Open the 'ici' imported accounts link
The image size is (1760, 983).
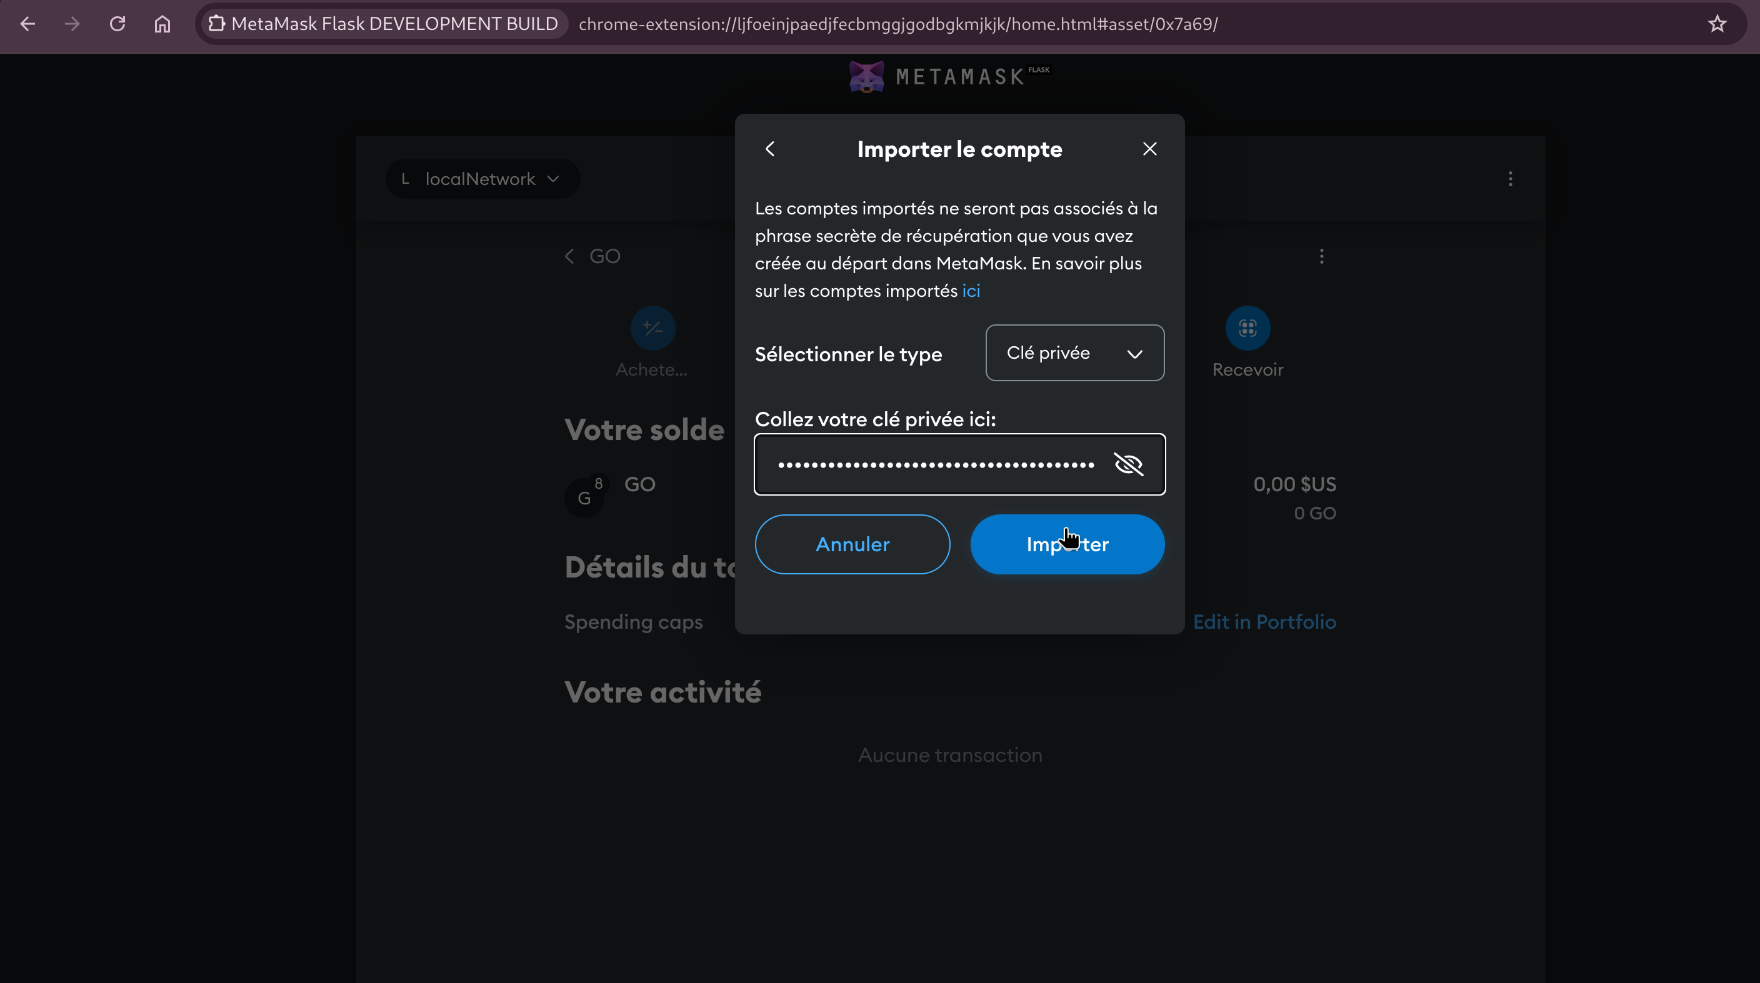pyautogui.click(x=970, y=291)
